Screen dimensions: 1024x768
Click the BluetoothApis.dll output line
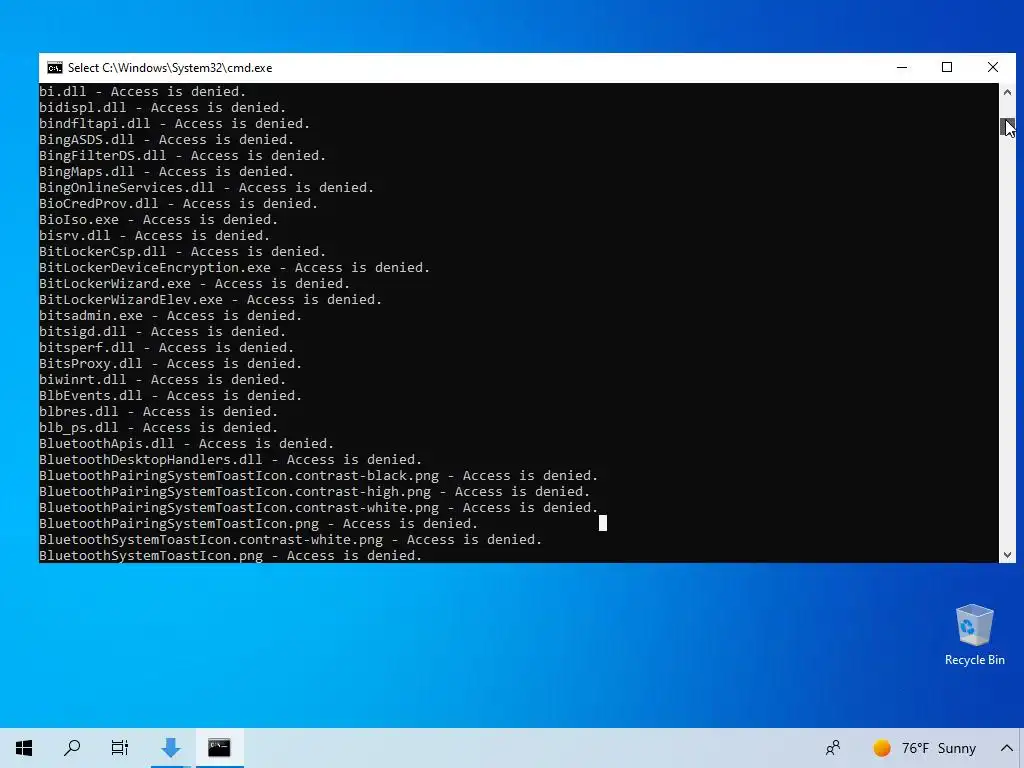[x=187, y=443]
